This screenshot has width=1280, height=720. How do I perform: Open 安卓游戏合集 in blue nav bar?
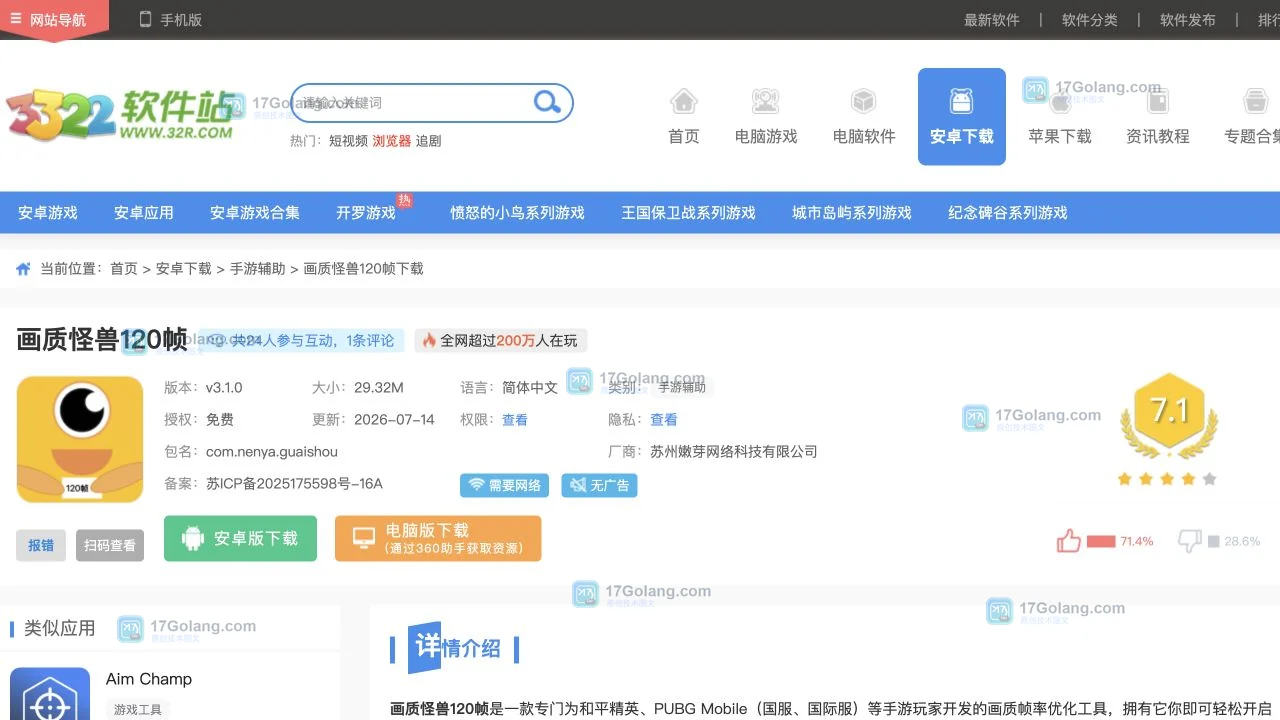255,213
